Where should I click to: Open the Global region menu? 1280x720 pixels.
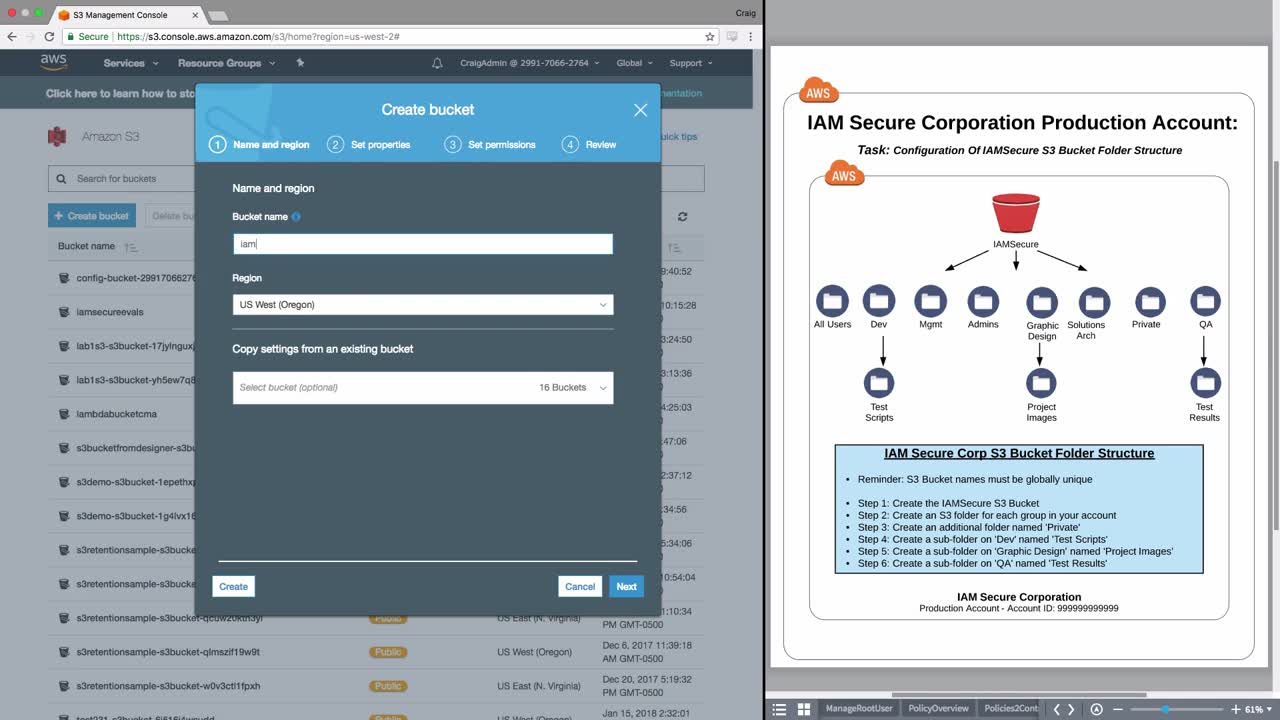pos(634,63)
